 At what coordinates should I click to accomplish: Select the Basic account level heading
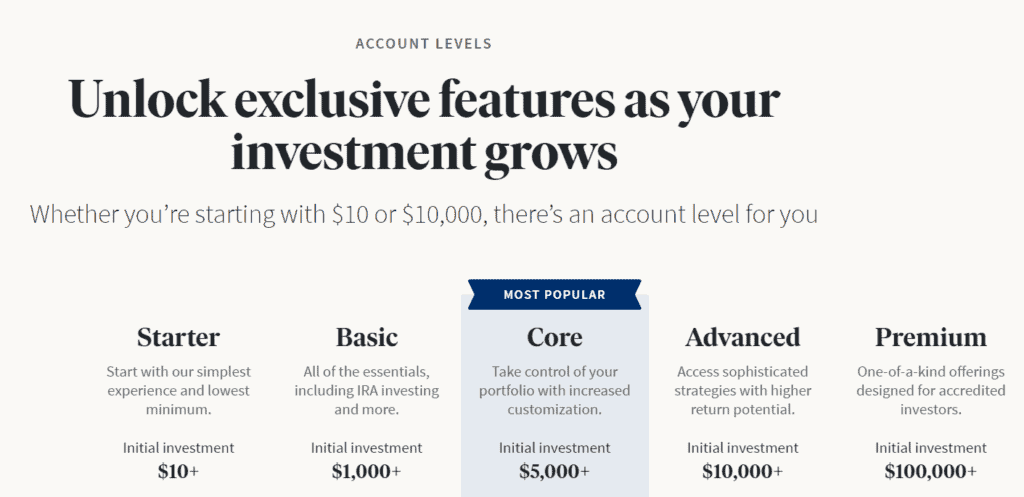tap(366, 337)
